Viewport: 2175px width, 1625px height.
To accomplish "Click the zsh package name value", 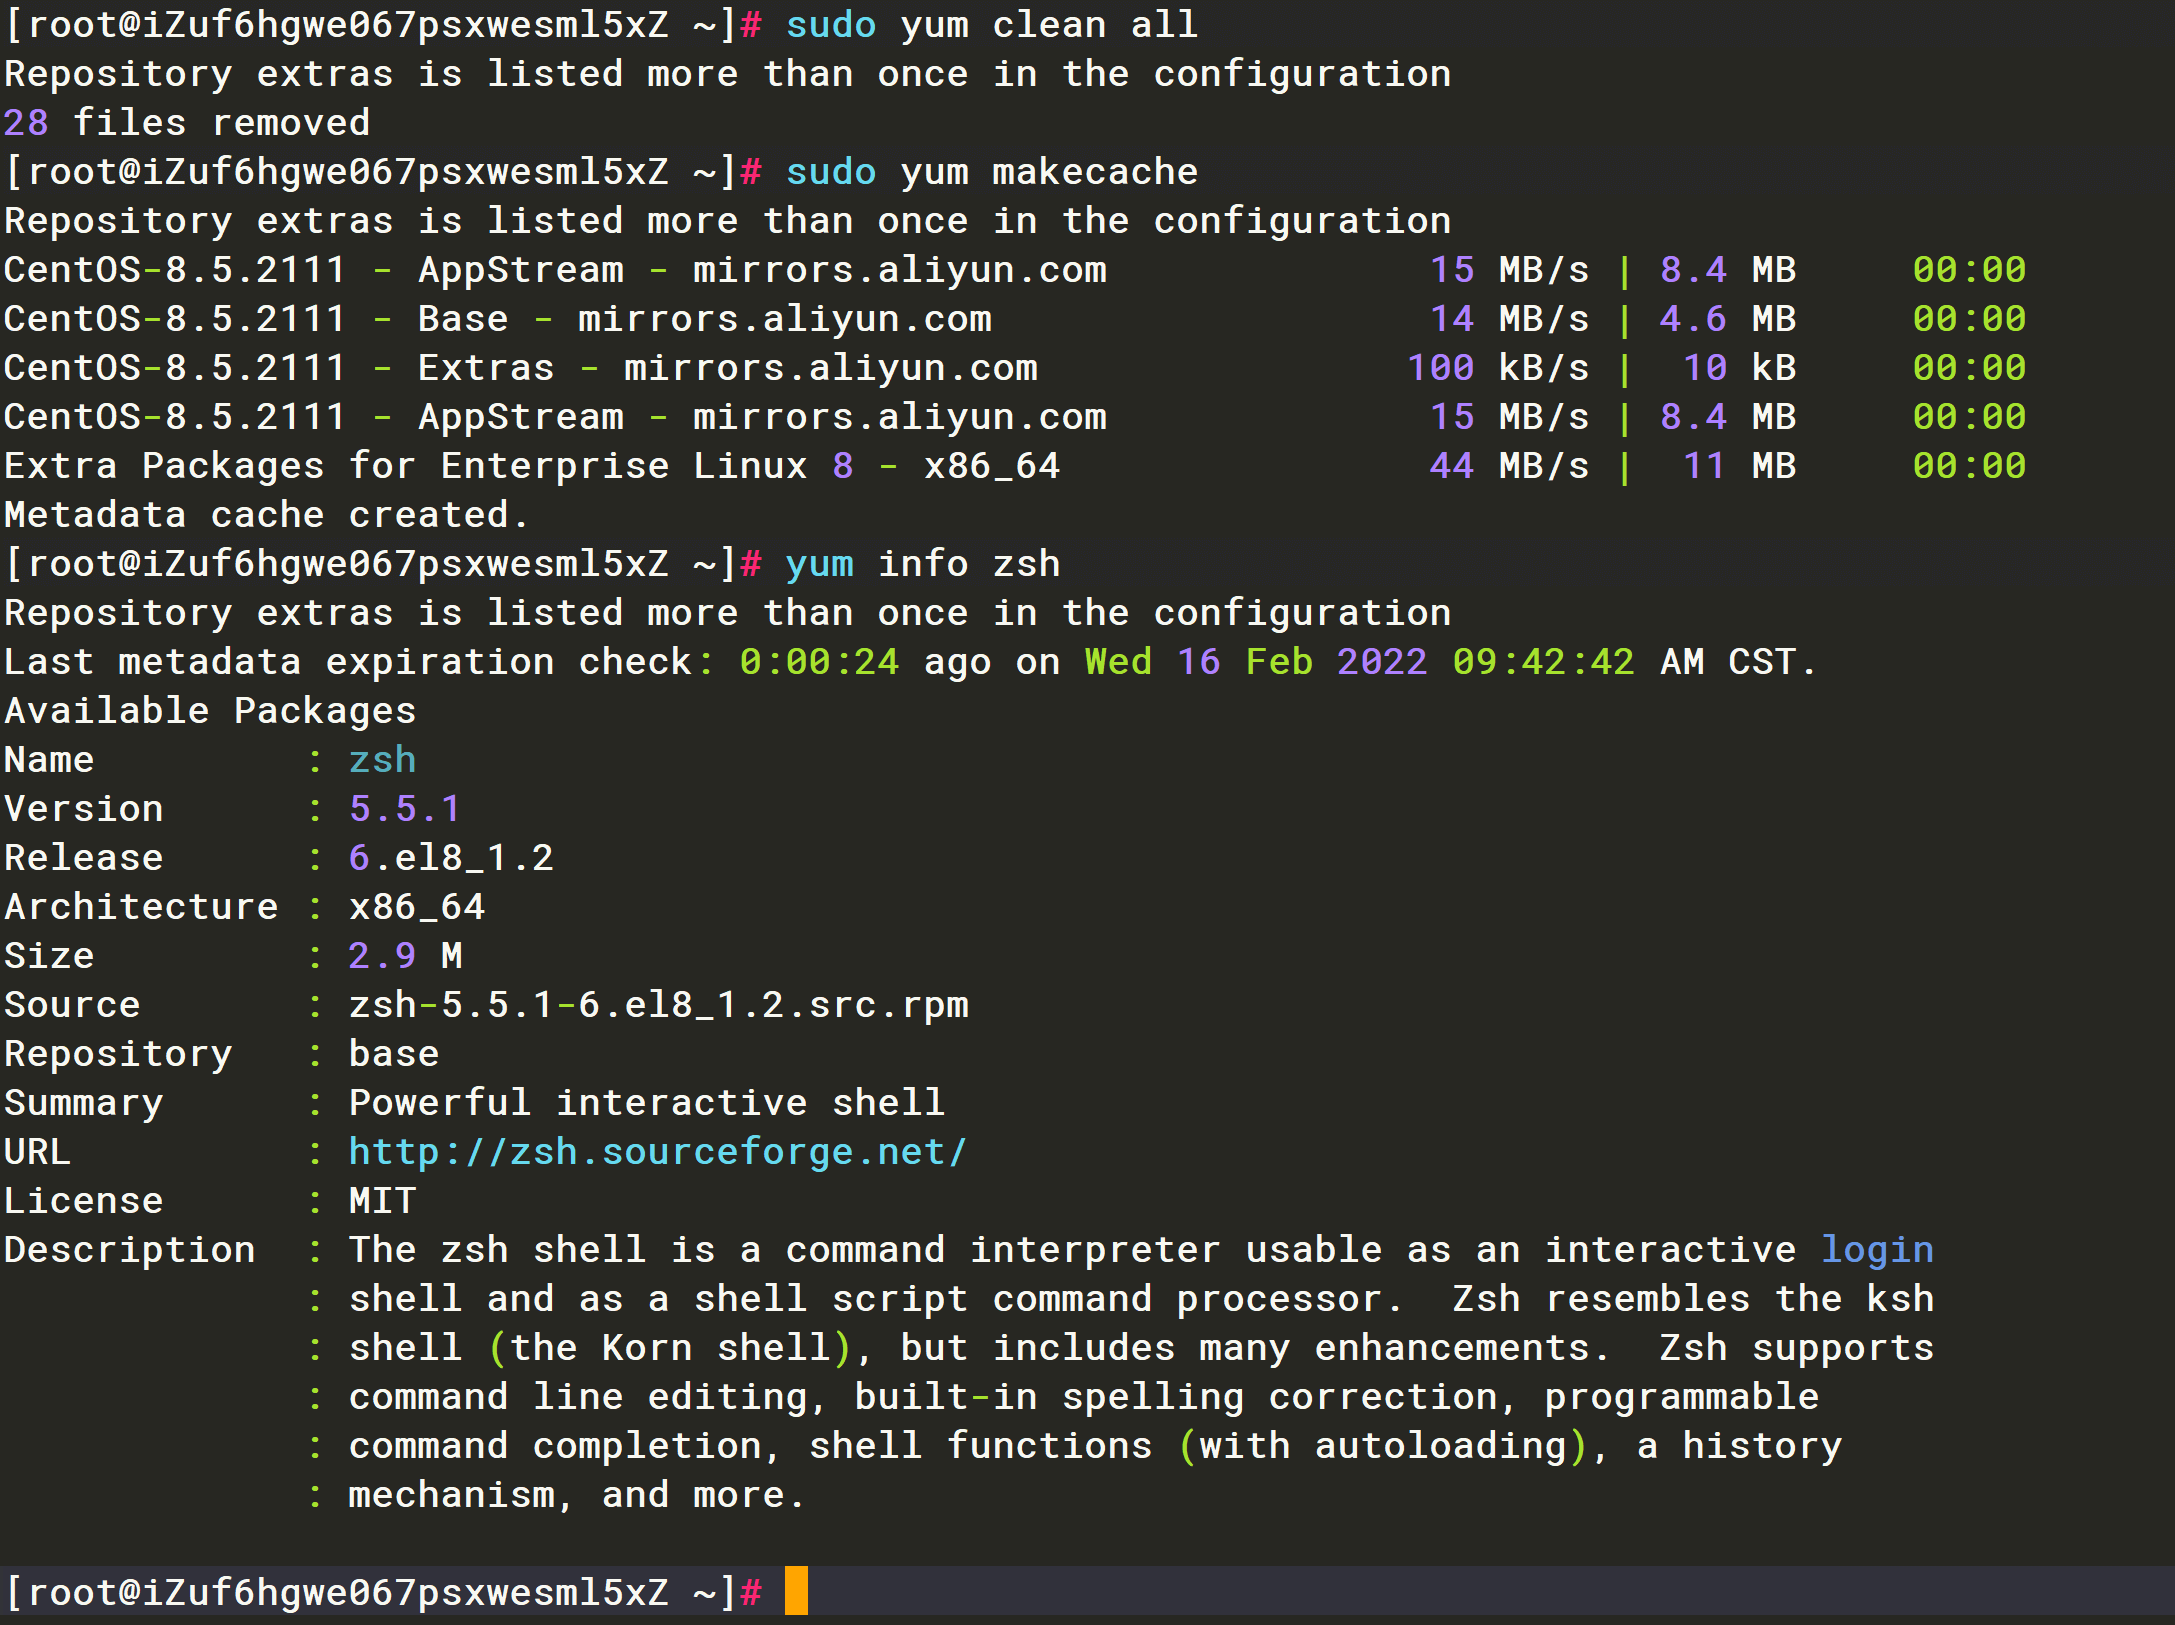I will (382, 760).
